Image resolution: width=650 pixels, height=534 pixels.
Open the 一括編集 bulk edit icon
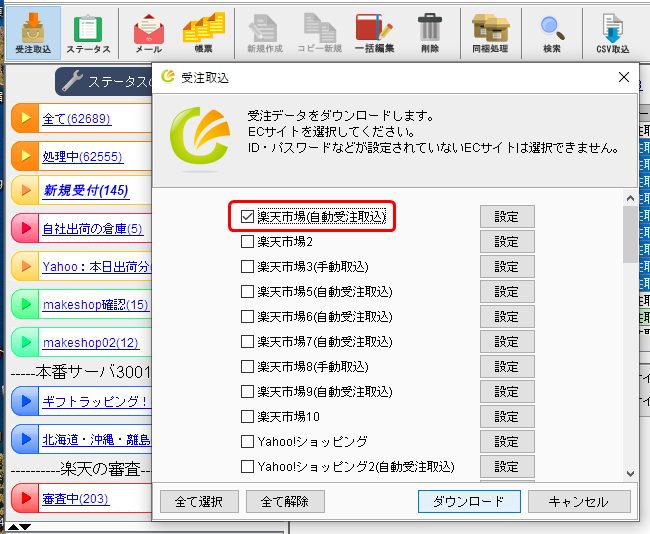tap(374, 34)
